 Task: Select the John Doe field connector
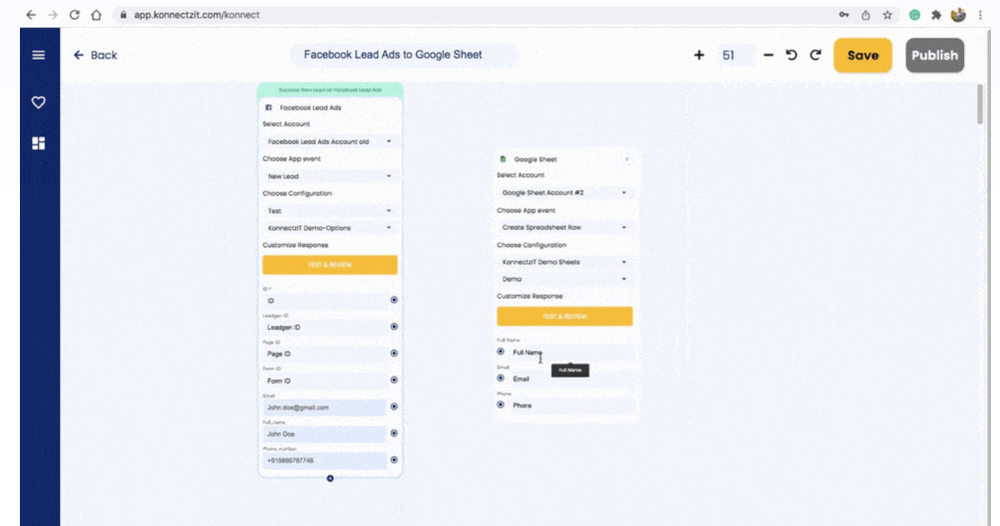click(394, 434)
